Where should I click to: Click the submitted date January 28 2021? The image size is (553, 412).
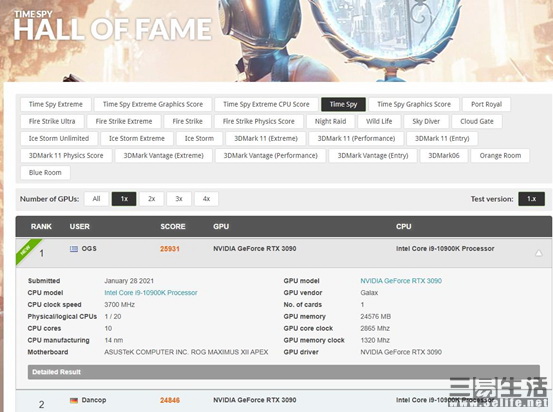[129, 281]
